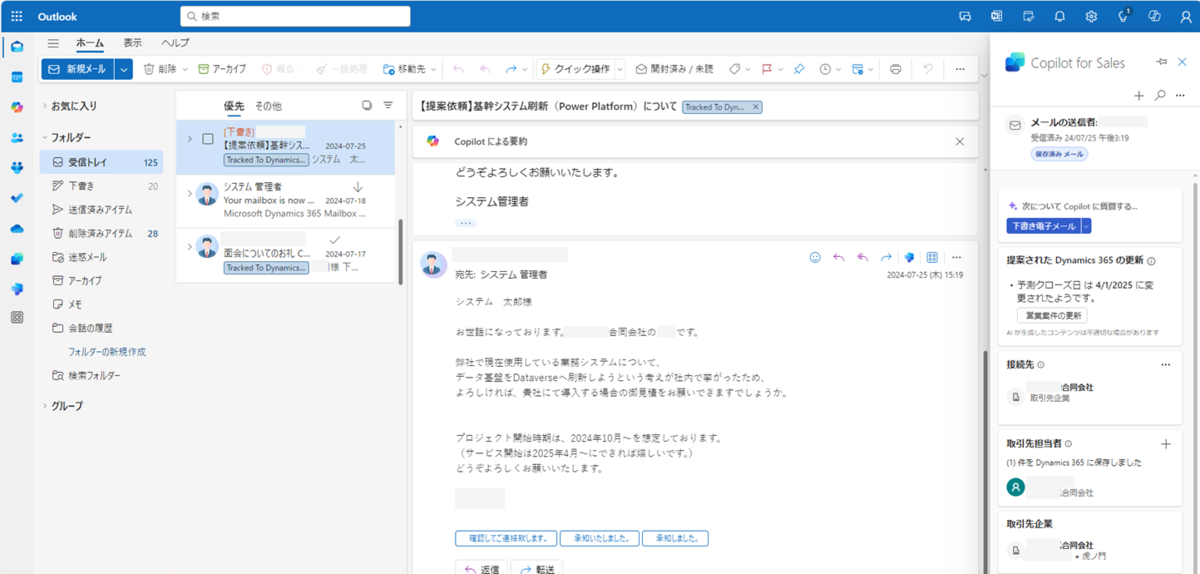Open dropdown arrow next to 新規メール
The height and width of the screenshot is (574, 1200).
coord(124,69)
